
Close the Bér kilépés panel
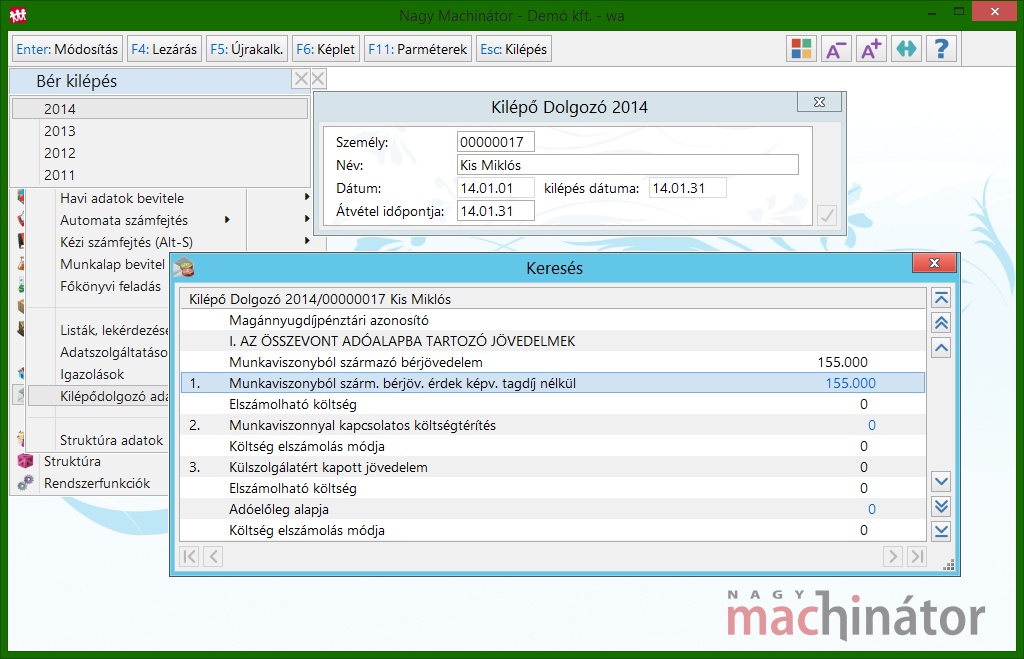(x=301, y=79)
